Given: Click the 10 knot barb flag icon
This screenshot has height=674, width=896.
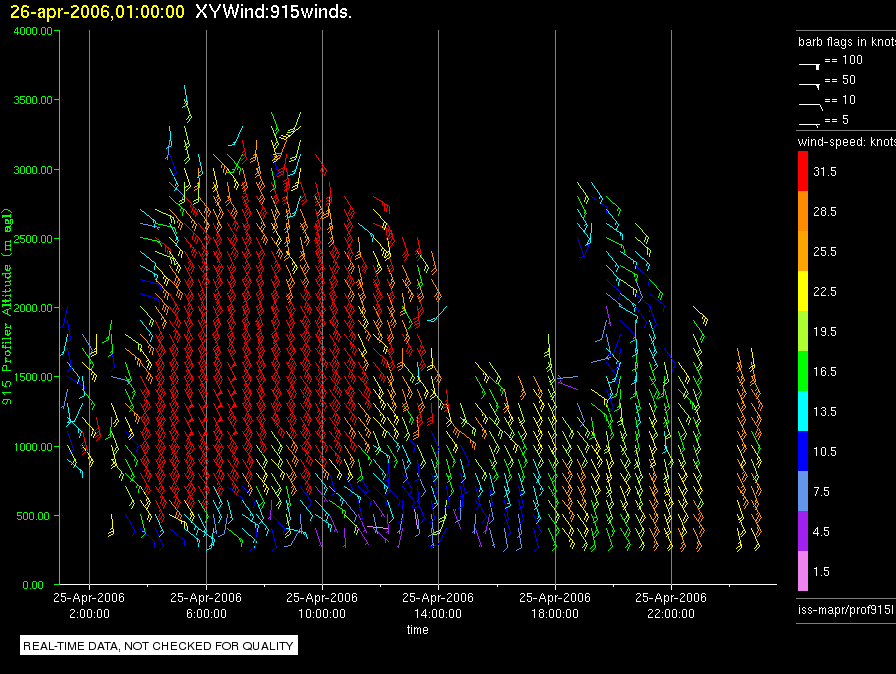Looking at the screenshot, I should tap(810, 103).
